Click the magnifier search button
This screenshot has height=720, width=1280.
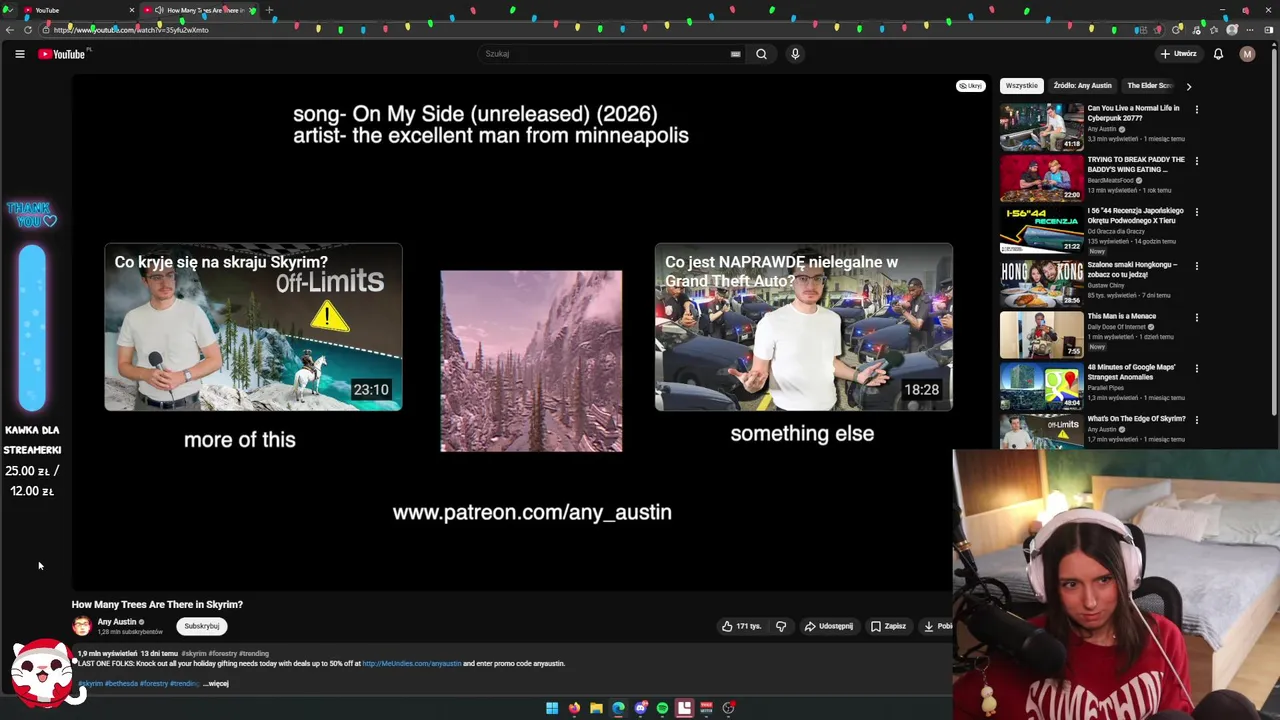pos(761,54)
